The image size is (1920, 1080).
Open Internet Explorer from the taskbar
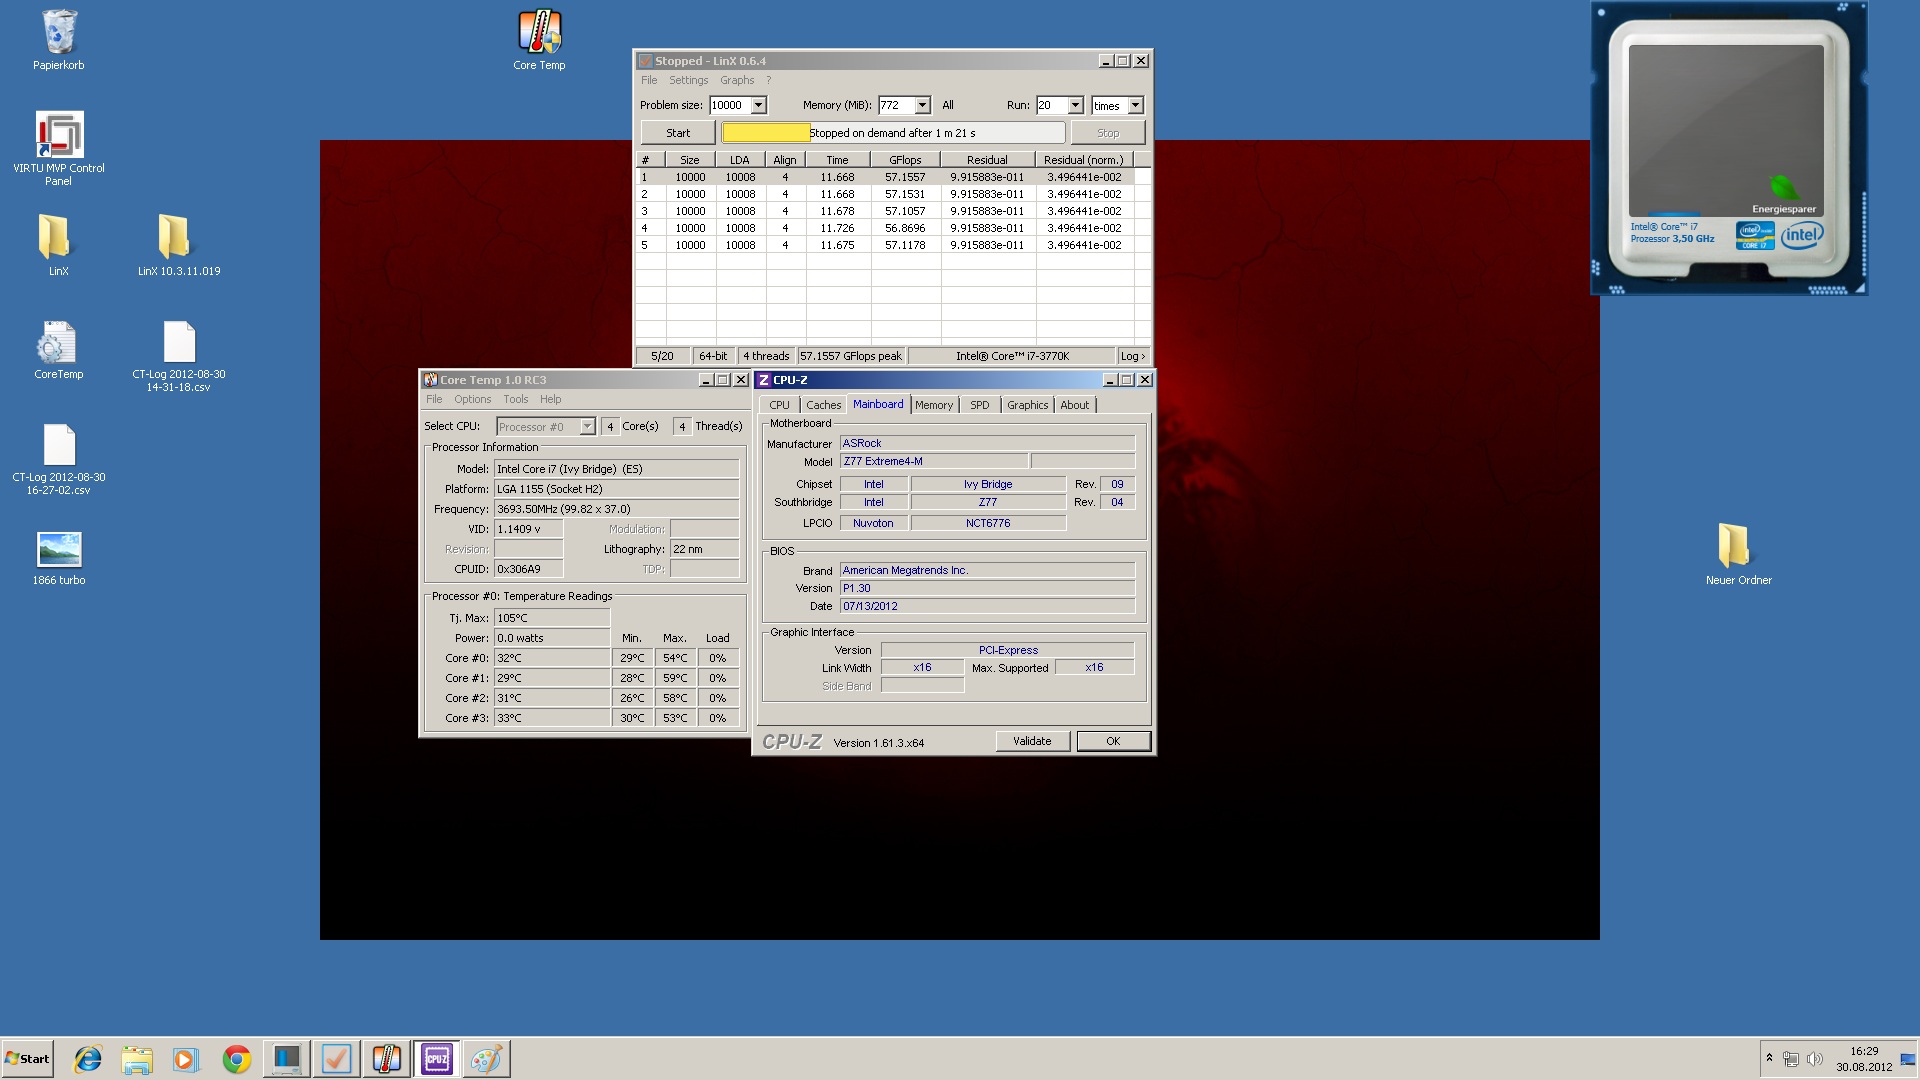(88, 1059)
